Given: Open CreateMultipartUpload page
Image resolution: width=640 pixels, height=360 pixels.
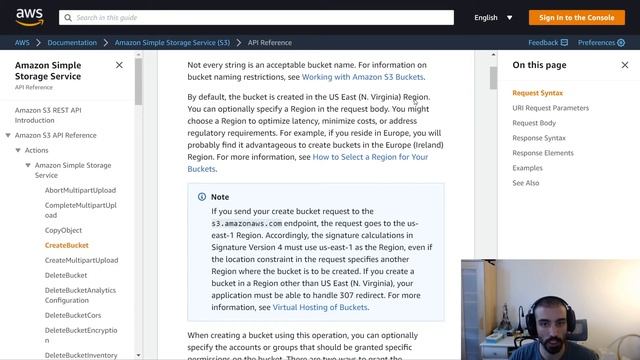Looking at the screenshot, I should pos(82,260).
